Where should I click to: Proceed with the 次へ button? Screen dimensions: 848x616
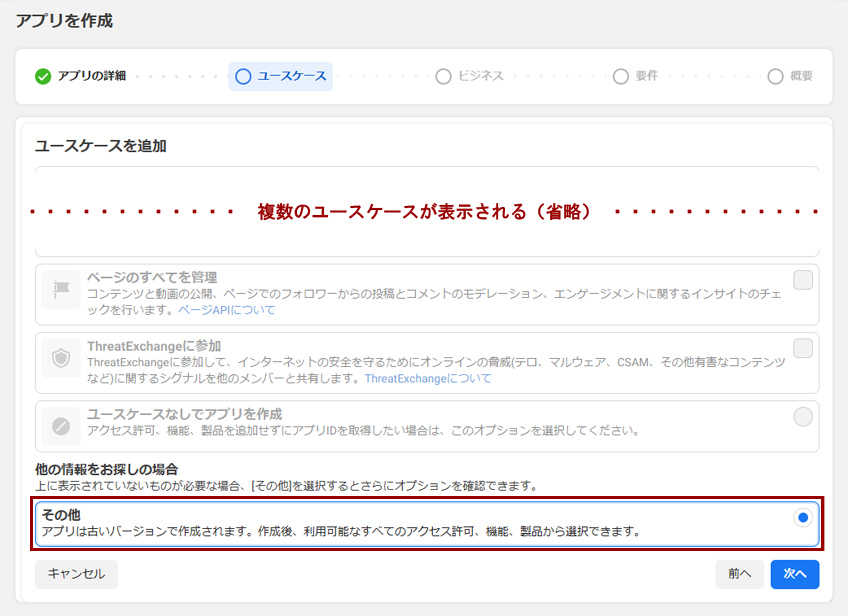(x=795, y=574)
